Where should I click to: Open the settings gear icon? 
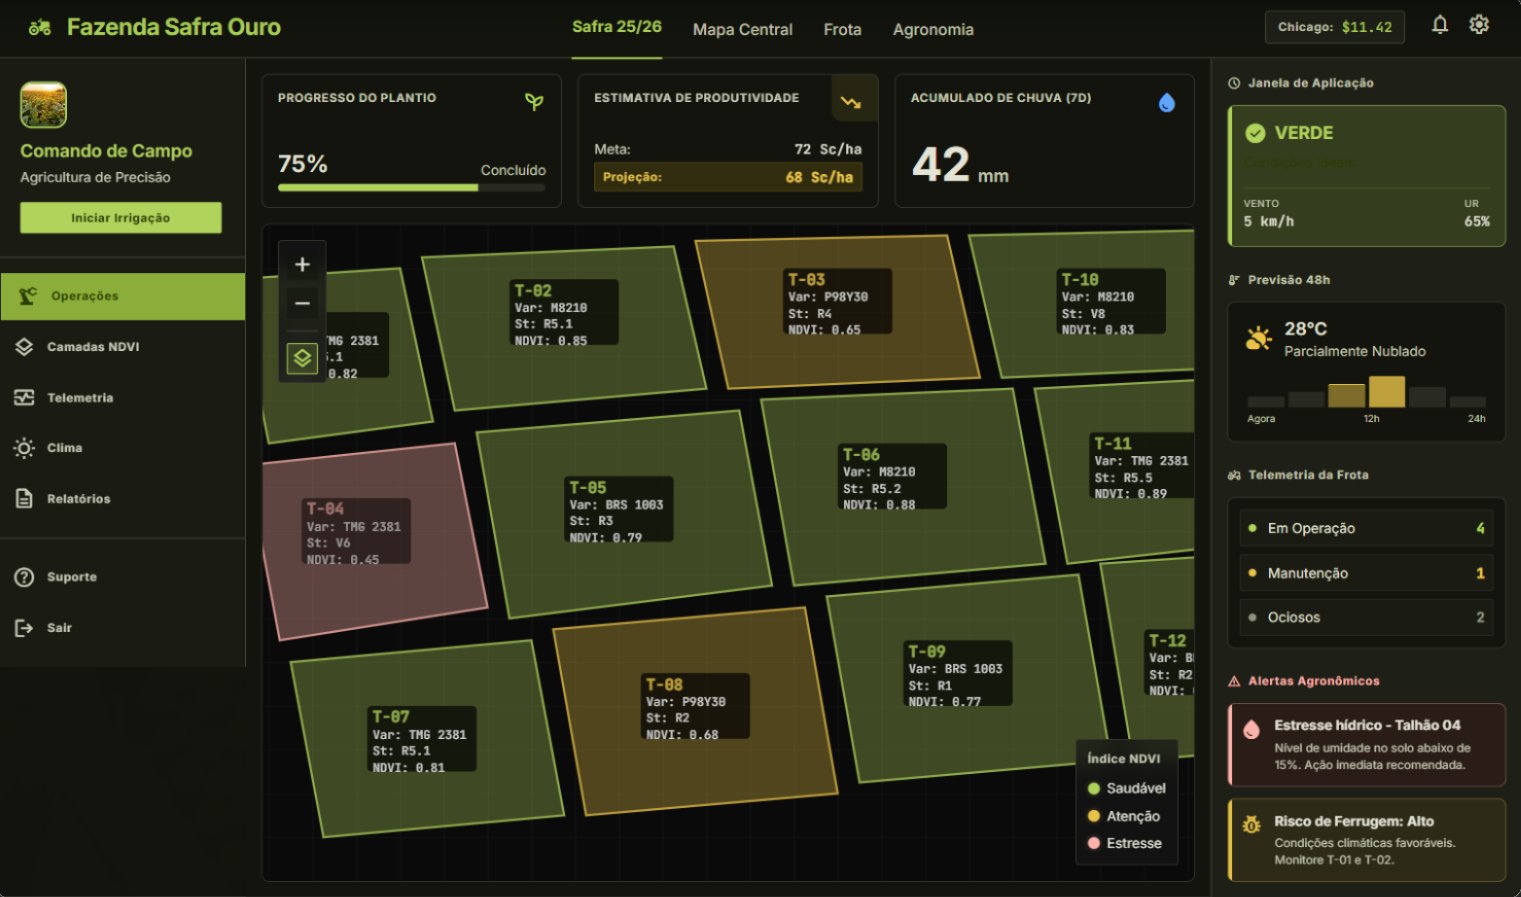pyautogui.click(x=1479, y=25)
